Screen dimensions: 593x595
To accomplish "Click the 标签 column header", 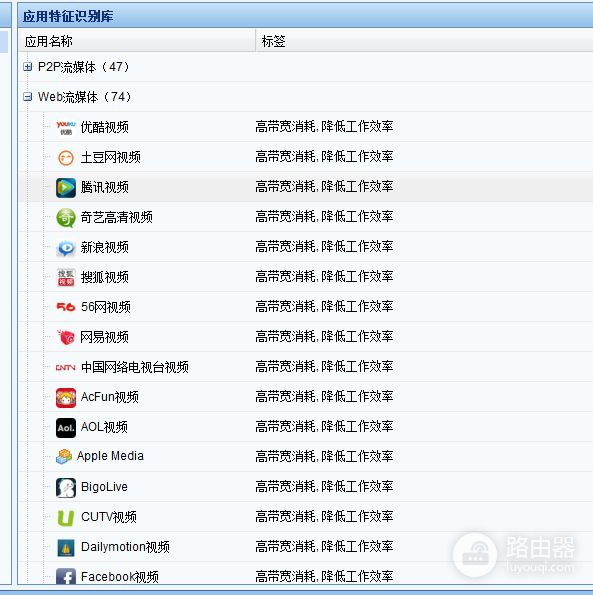I will pyautogui.click(x=425, y=41).
